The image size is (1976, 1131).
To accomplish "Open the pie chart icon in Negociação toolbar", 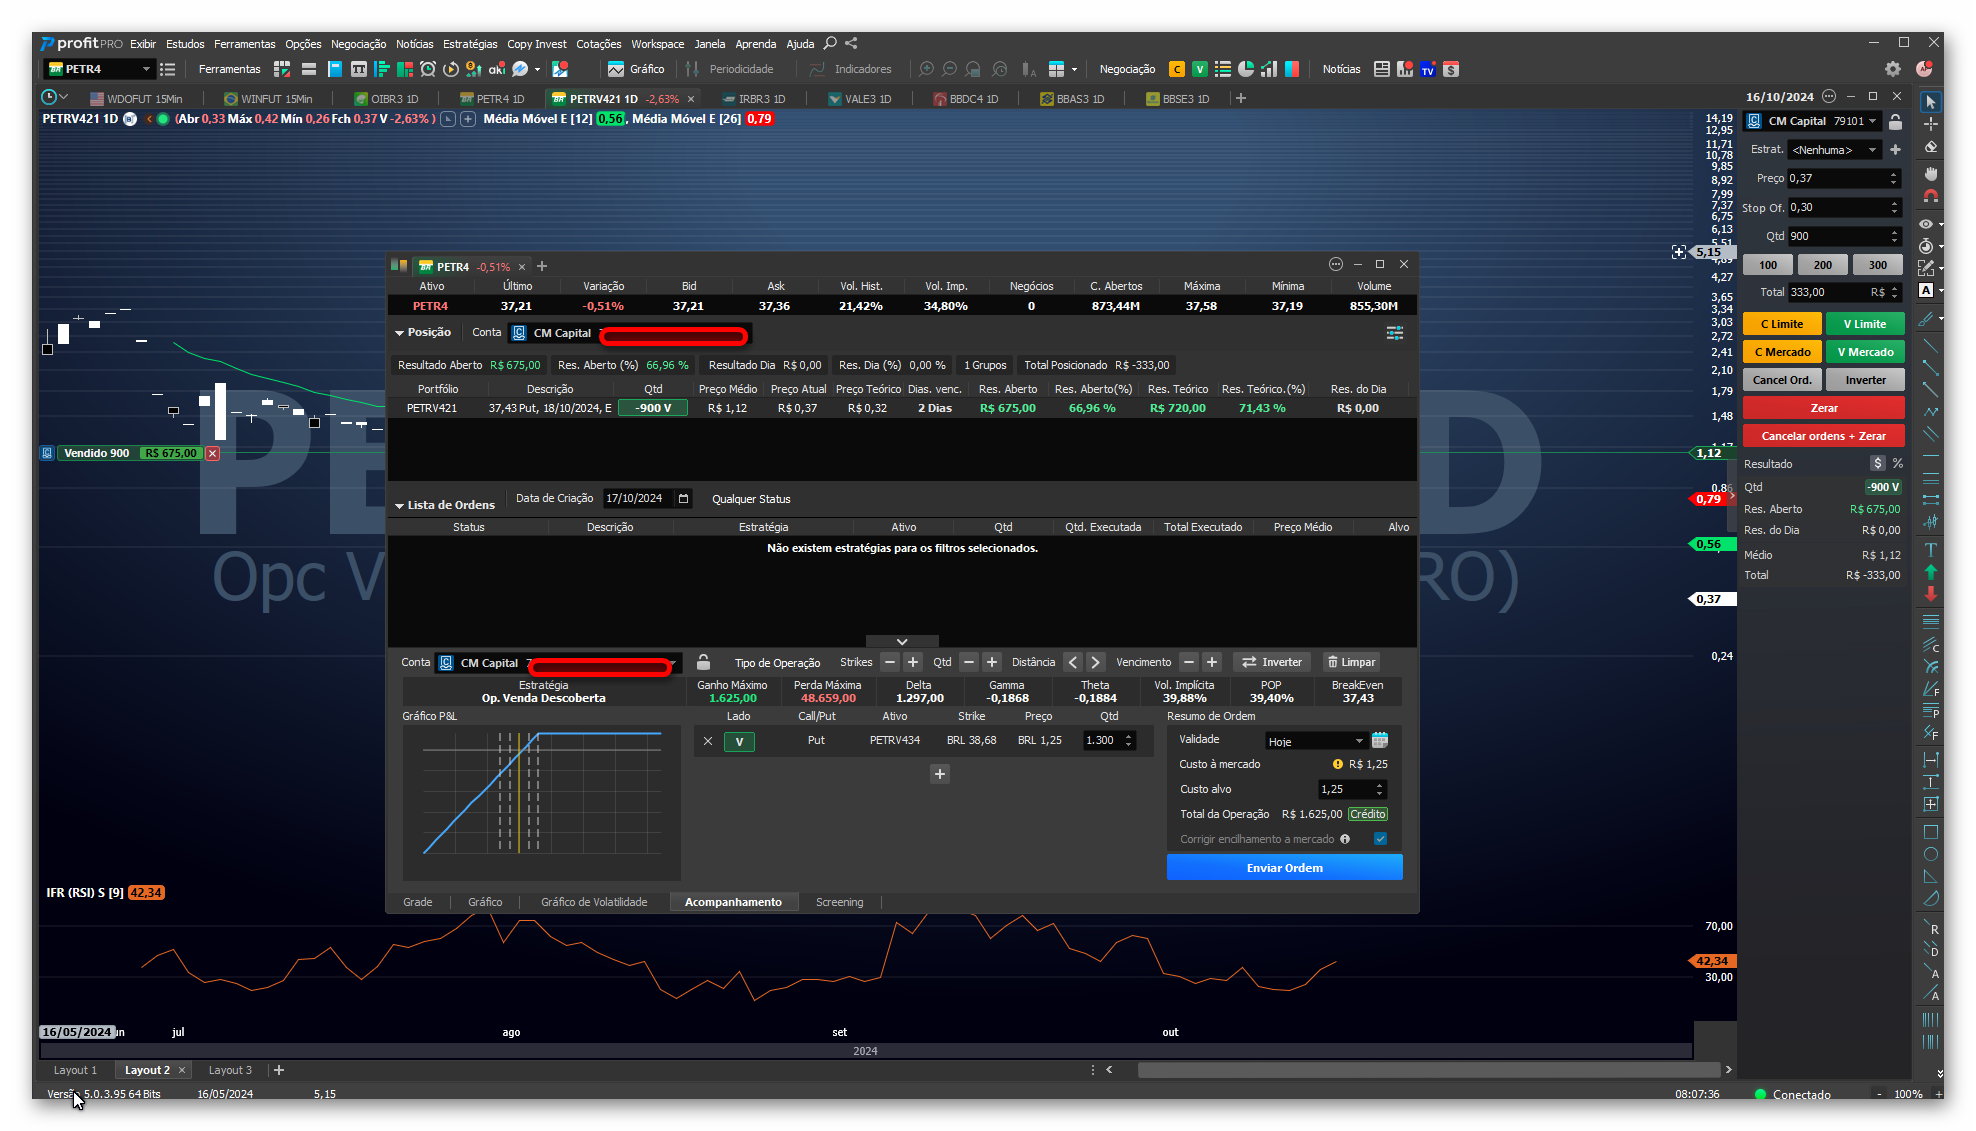I will point(1246,69).
